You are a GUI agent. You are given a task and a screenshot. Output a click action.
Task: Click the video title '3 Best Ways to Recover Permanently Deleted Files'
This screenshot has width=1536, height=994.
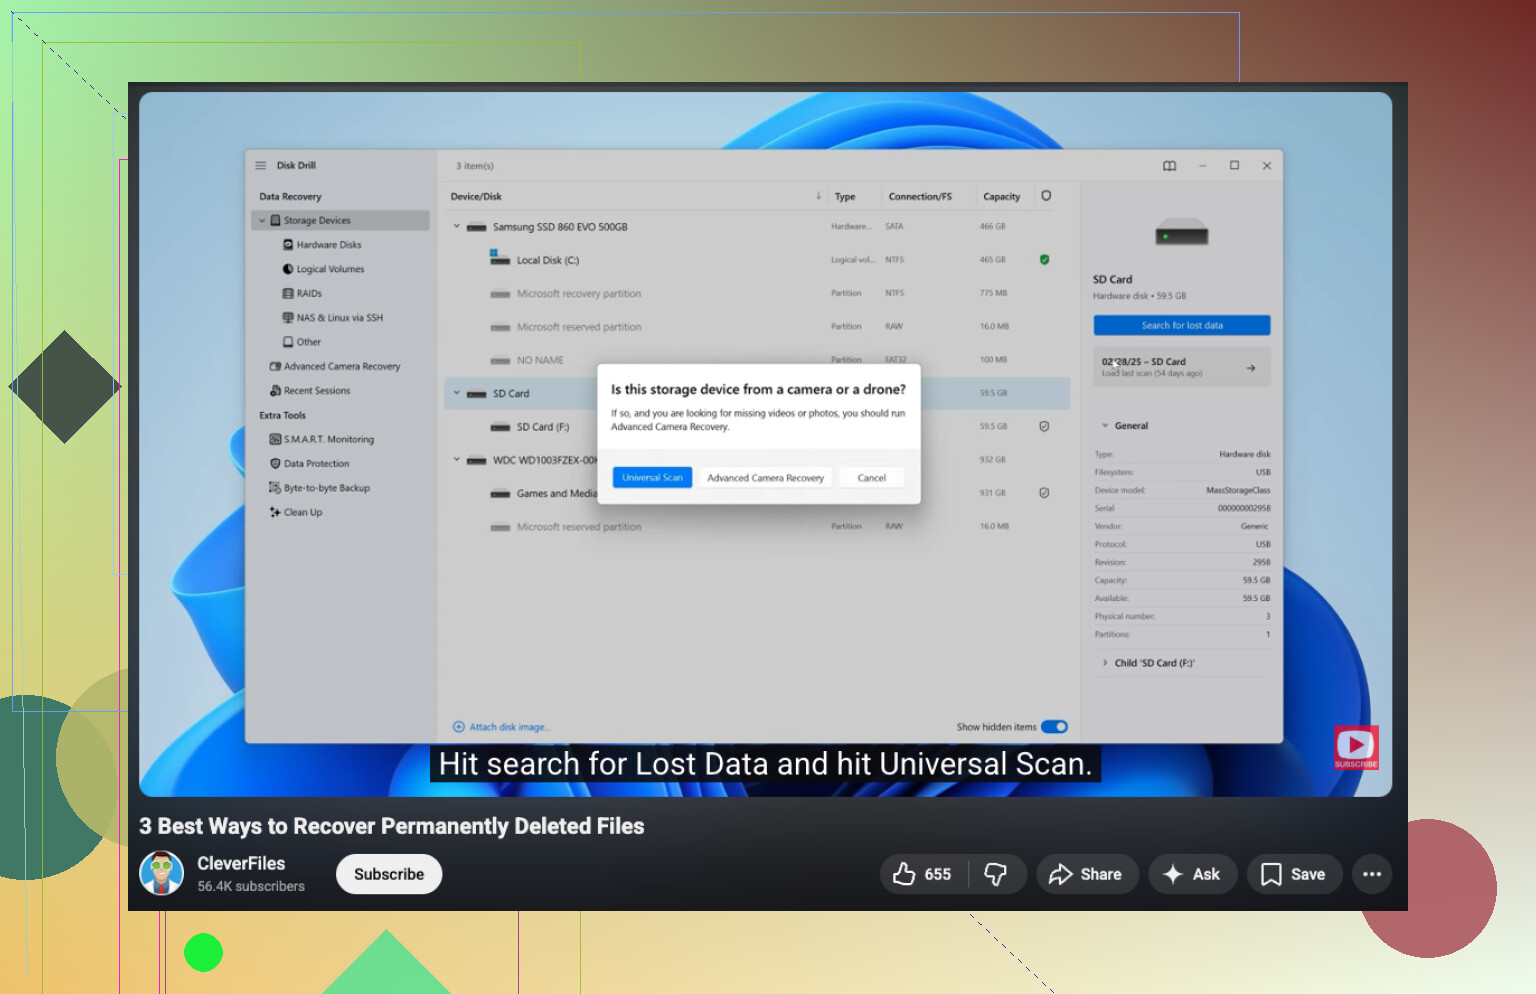(x=392, y=826)
